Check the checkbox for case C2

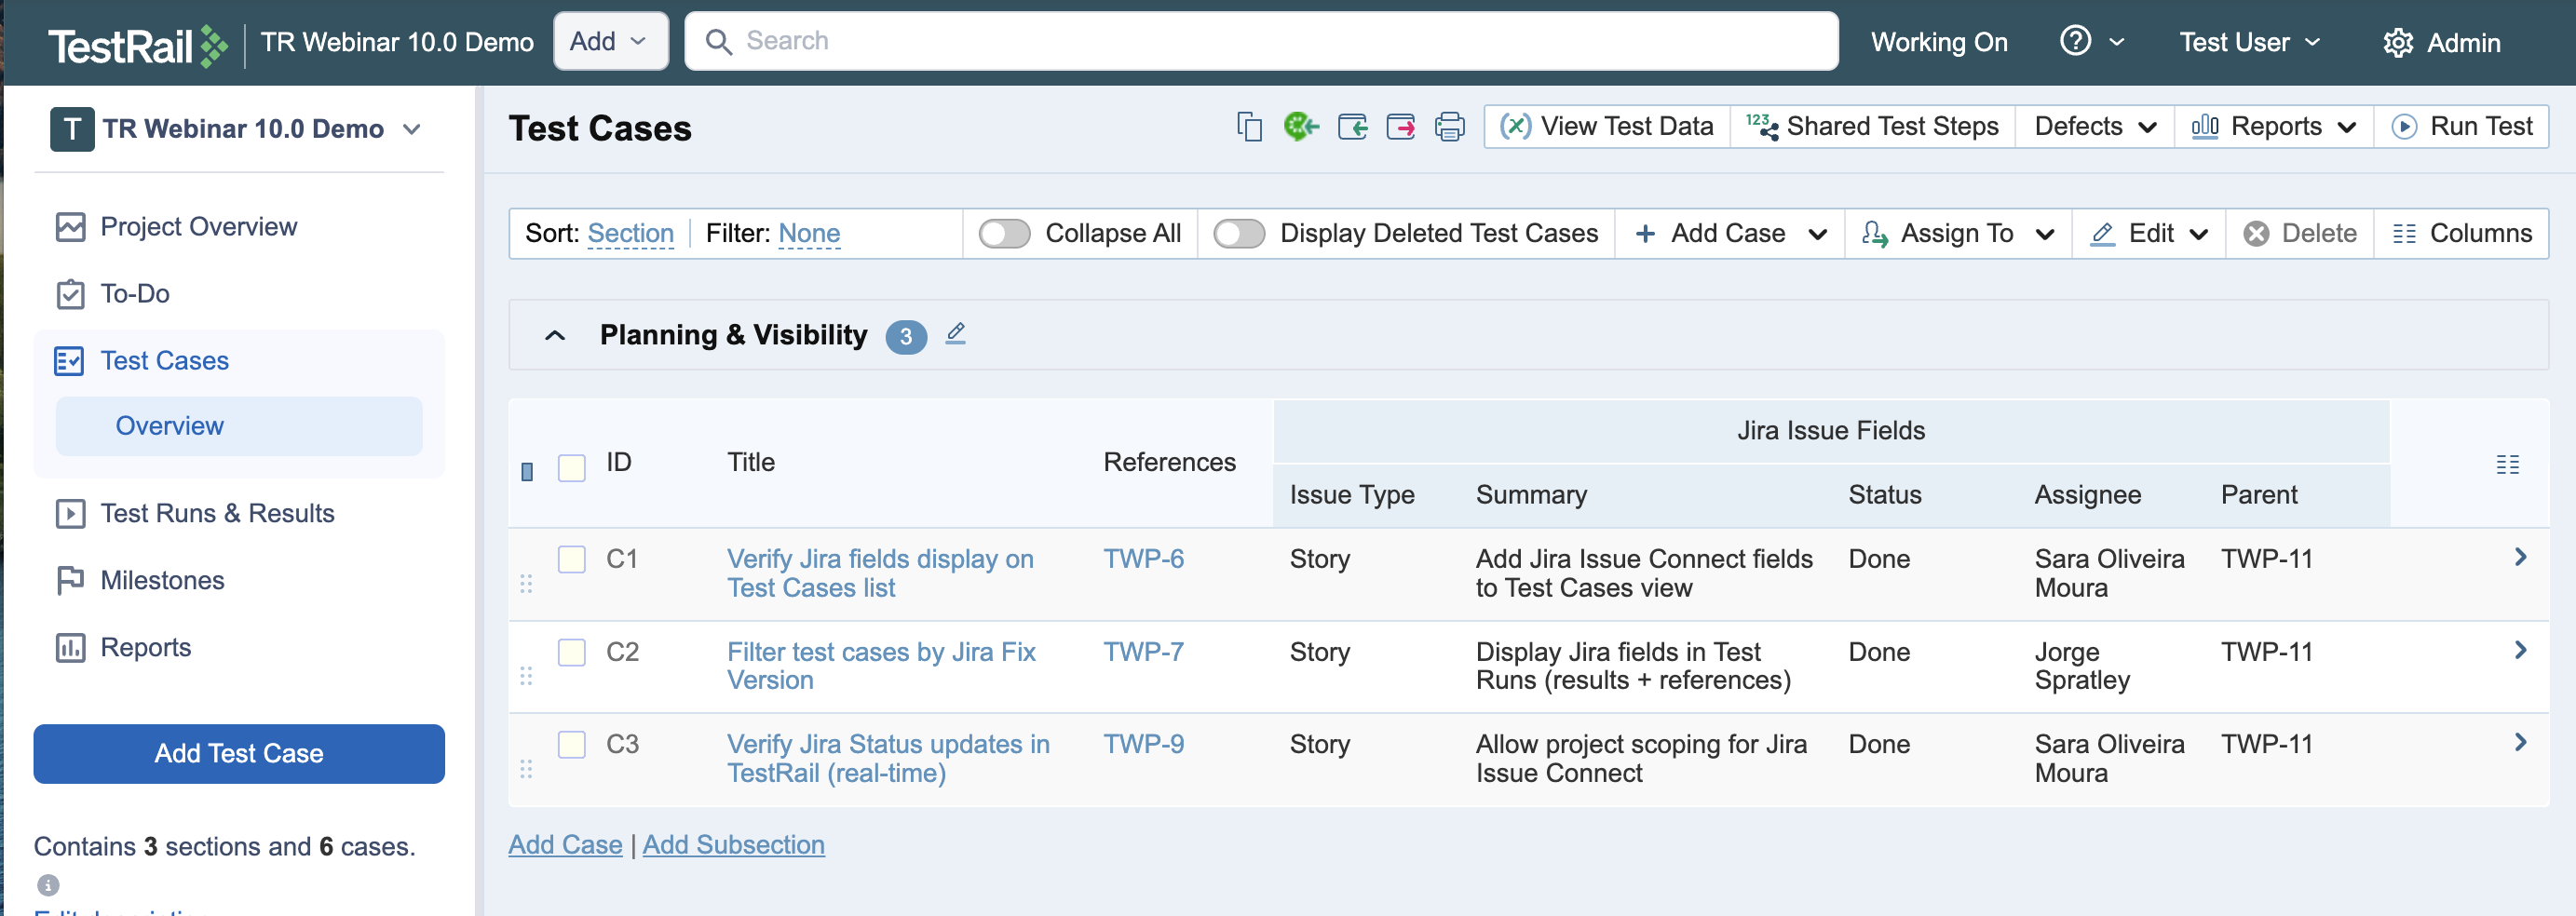pos(571,652)
